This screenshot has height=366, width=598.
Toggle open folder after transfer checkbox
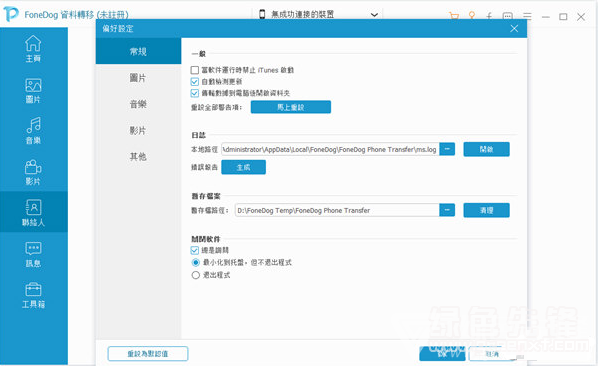point(195,93)
